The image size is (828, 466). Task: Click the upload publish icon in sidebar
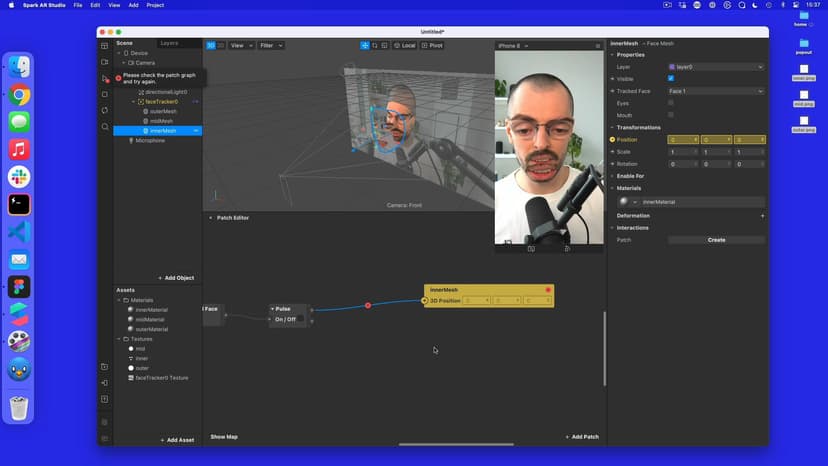105,399
